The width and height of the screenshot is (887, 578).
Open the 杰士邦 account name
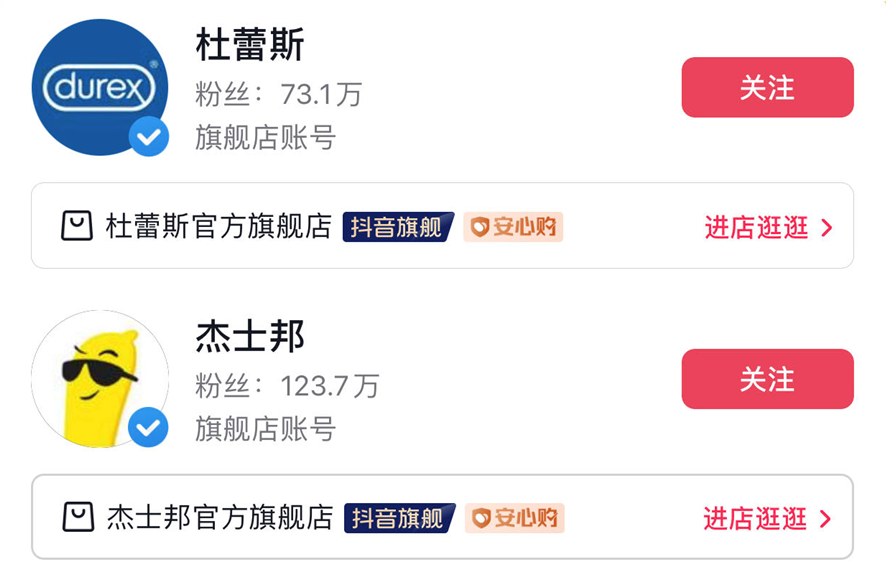pos(249,337)
